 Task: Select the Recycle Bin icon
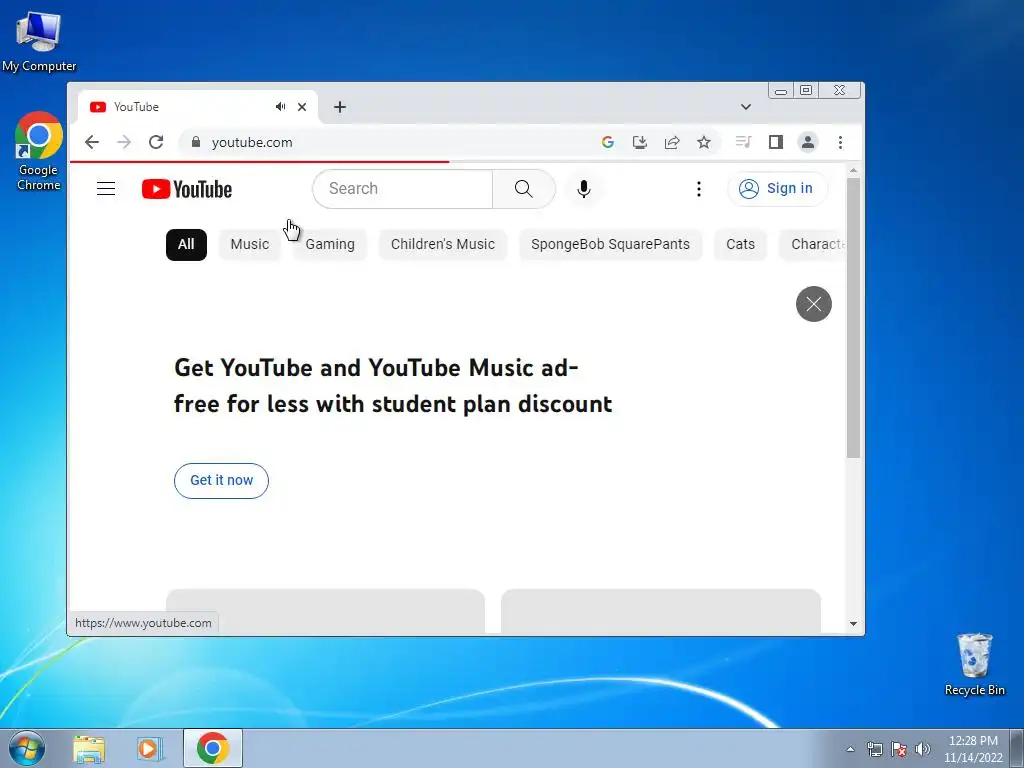click(974, 664)
